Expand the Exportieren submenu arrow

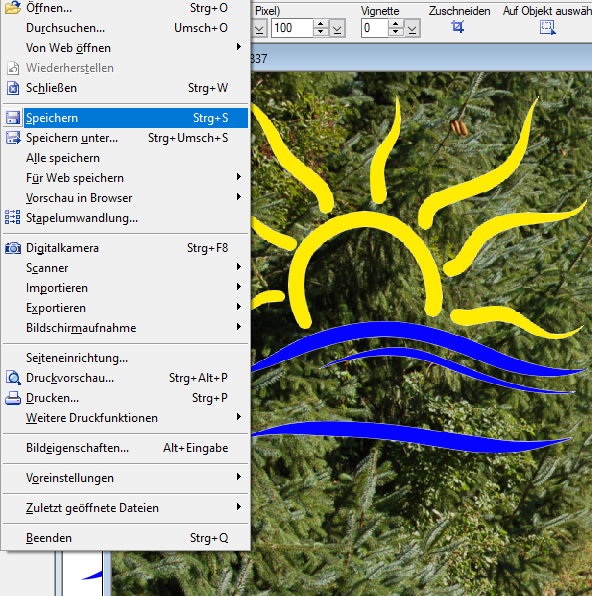239,307
